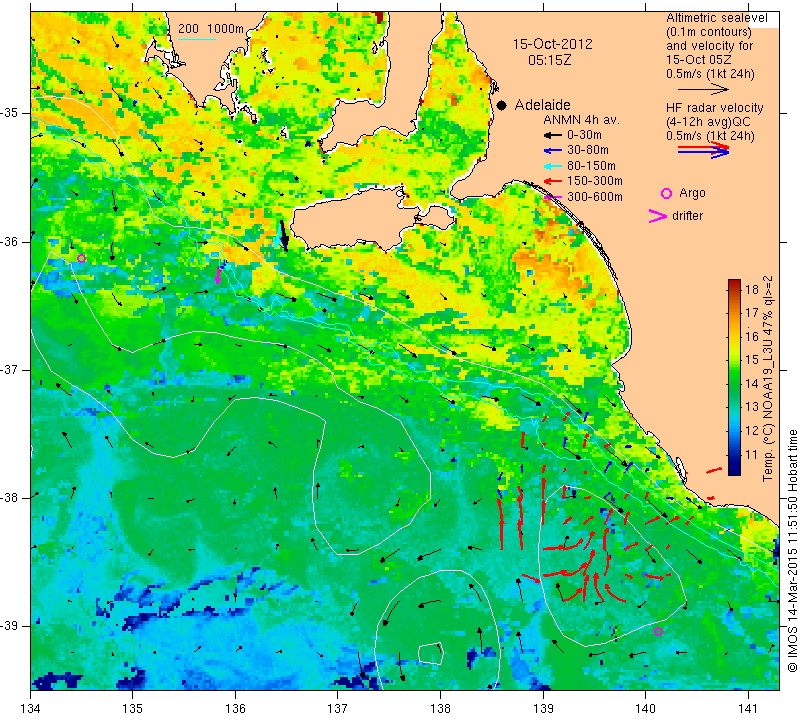Select the black 0-30m arrow legend icon
The width and height of the screenshot is (800, 720).
coord(552,136)
